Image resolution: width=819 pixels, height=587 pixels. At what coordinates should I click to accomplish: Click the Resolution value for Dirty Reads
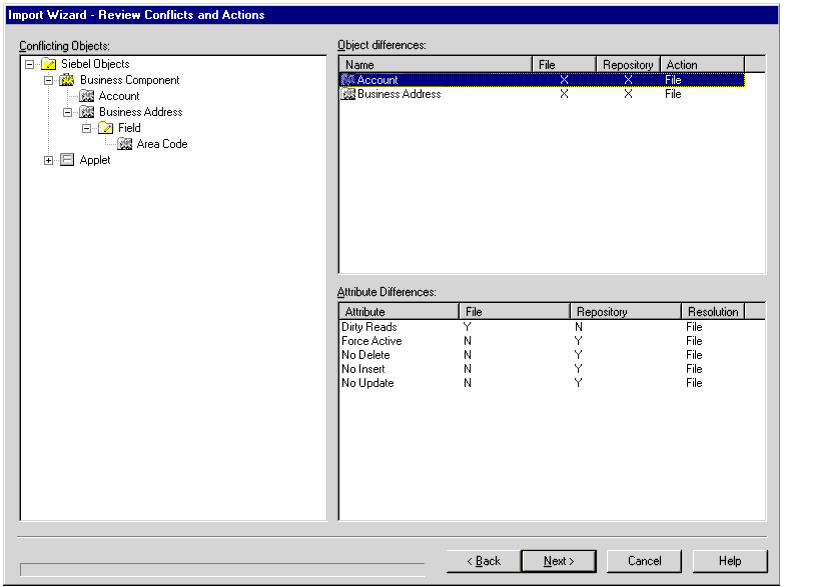click(694, 327)
